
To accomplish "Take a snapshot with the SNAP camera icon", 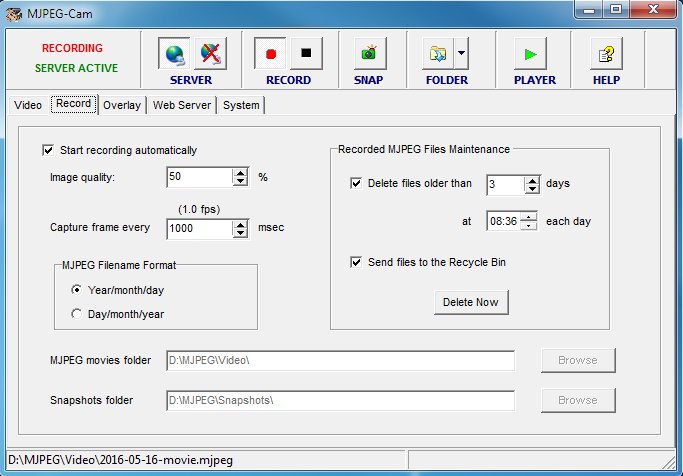I will (x=368, y=53).
